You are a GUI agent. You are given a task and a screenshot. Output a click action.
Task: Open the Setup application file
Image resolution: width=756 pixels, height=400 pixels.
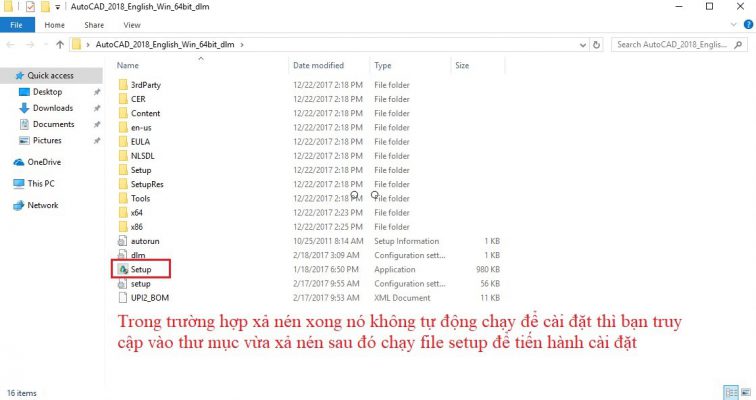140,270
